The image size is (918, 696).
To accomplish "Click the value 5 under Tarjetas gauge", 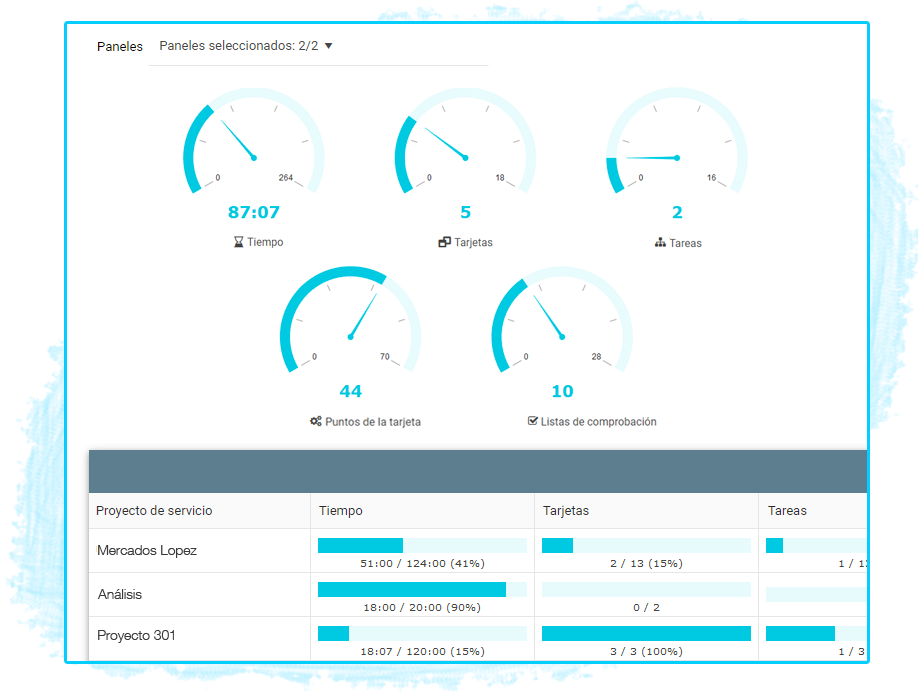I will [465, 212].
